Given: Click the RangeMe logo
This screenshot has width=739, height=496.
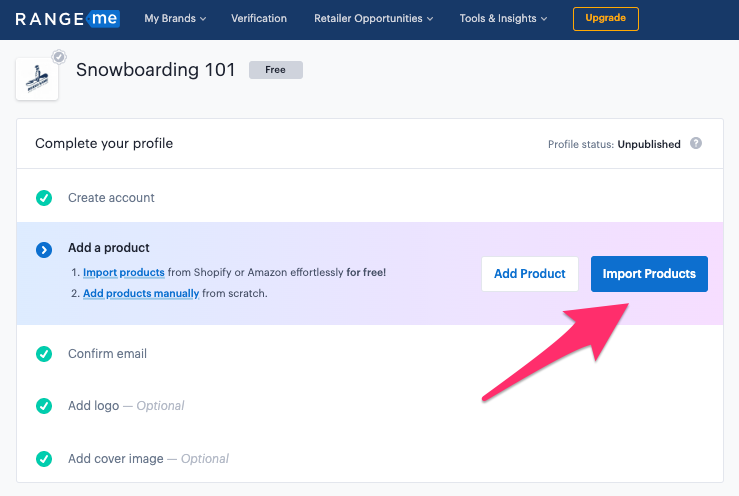Looking at the screenshot, I should click(x=67, y=19).
